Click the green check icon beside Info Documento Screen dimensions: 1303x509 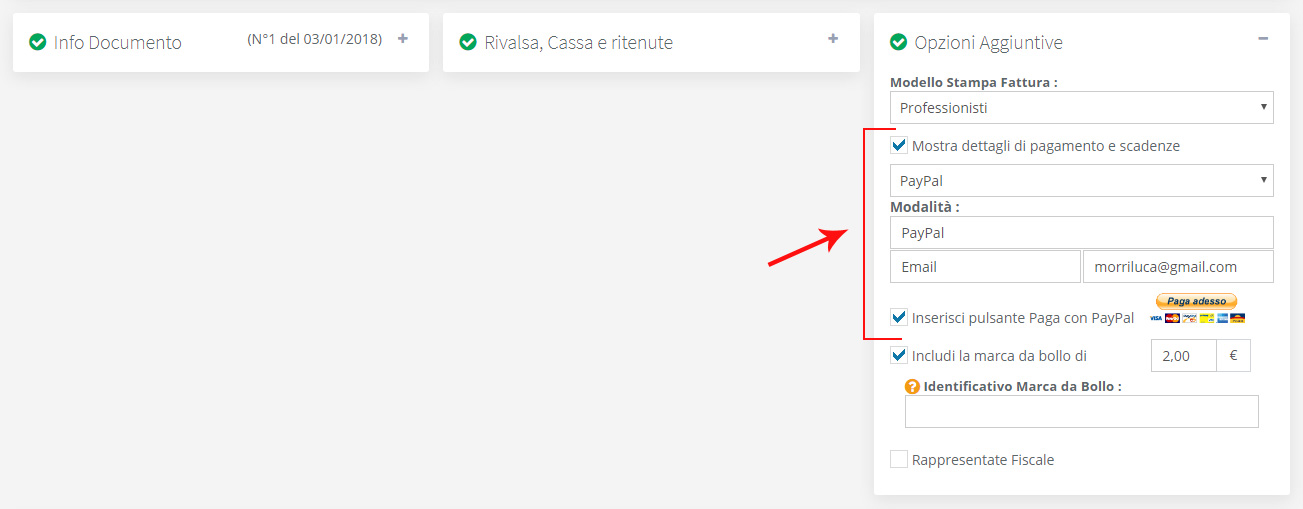coord(38,42)
